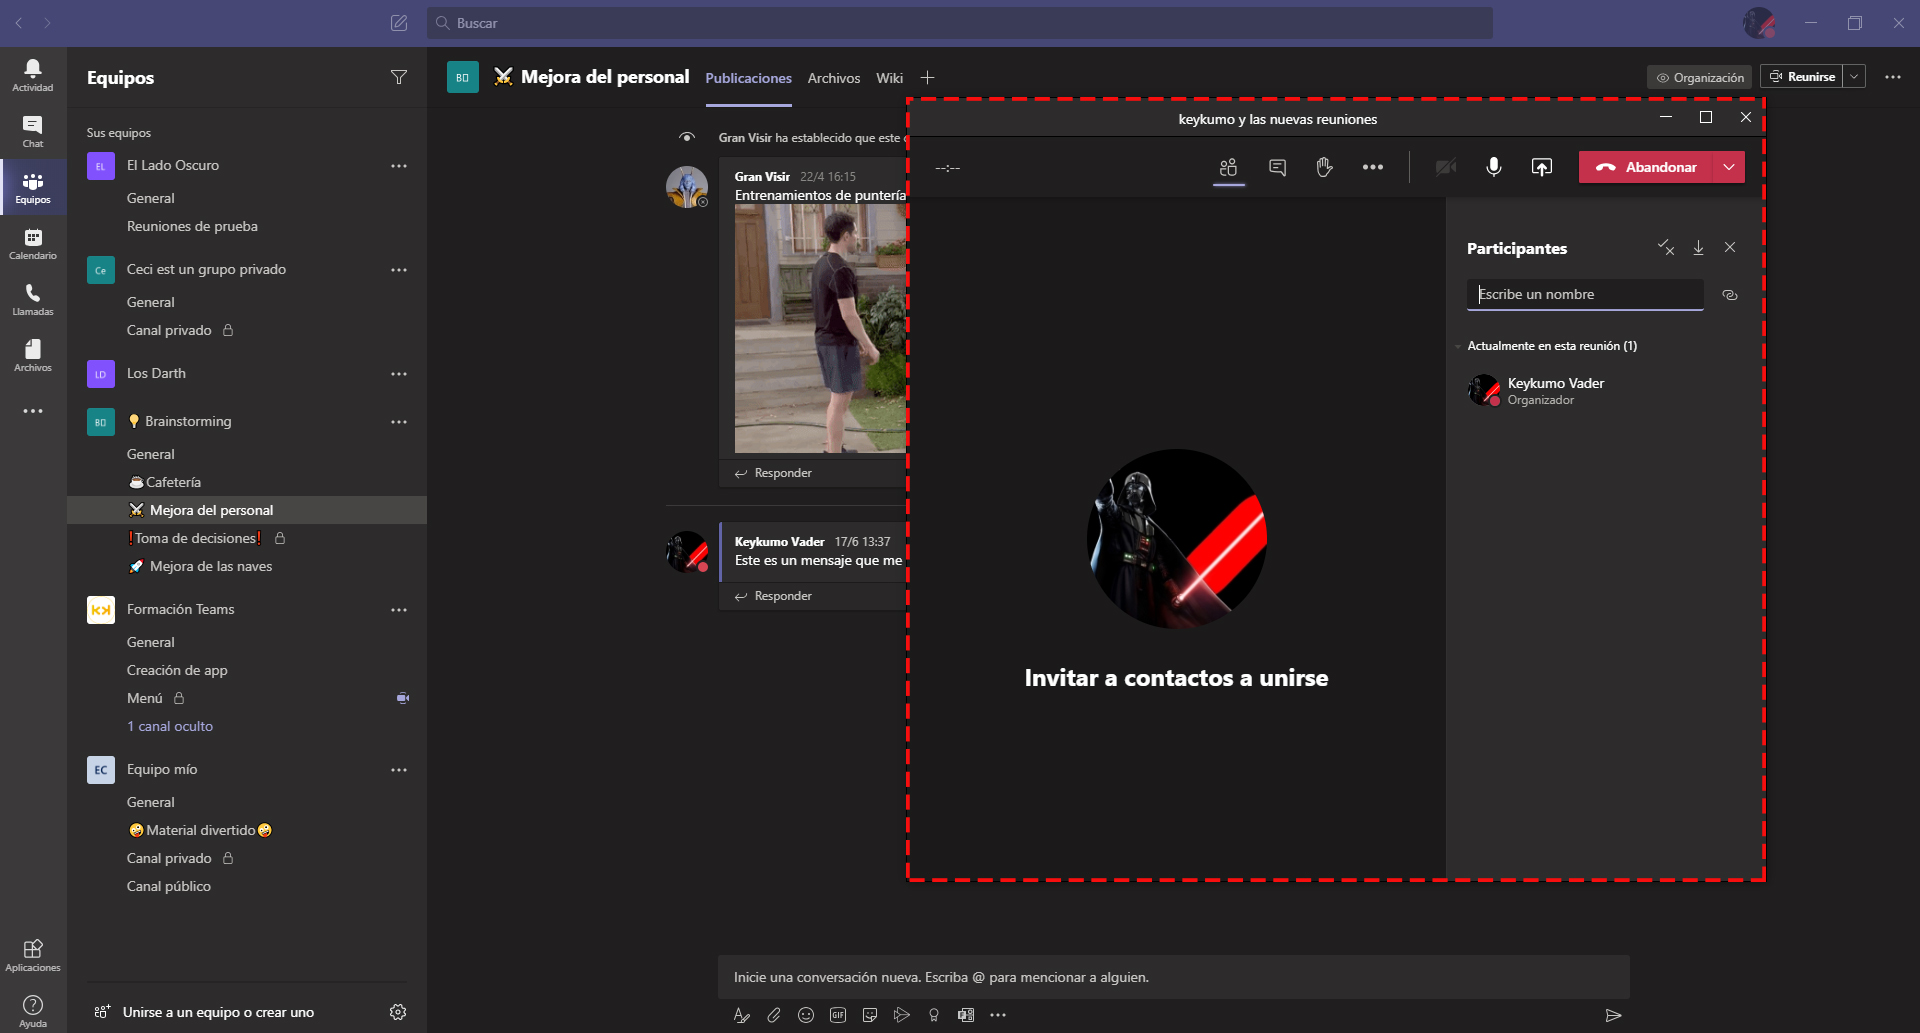
Task: Insert a GIF in the message
Action: coord(838,1015)
